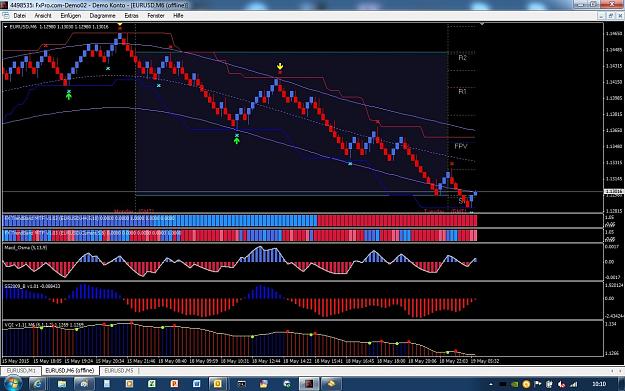The width and height of the screenshot is (625, 391).
Task: Click the chart tabs scroll-left arrow
Action: click(x=612, y=371)
